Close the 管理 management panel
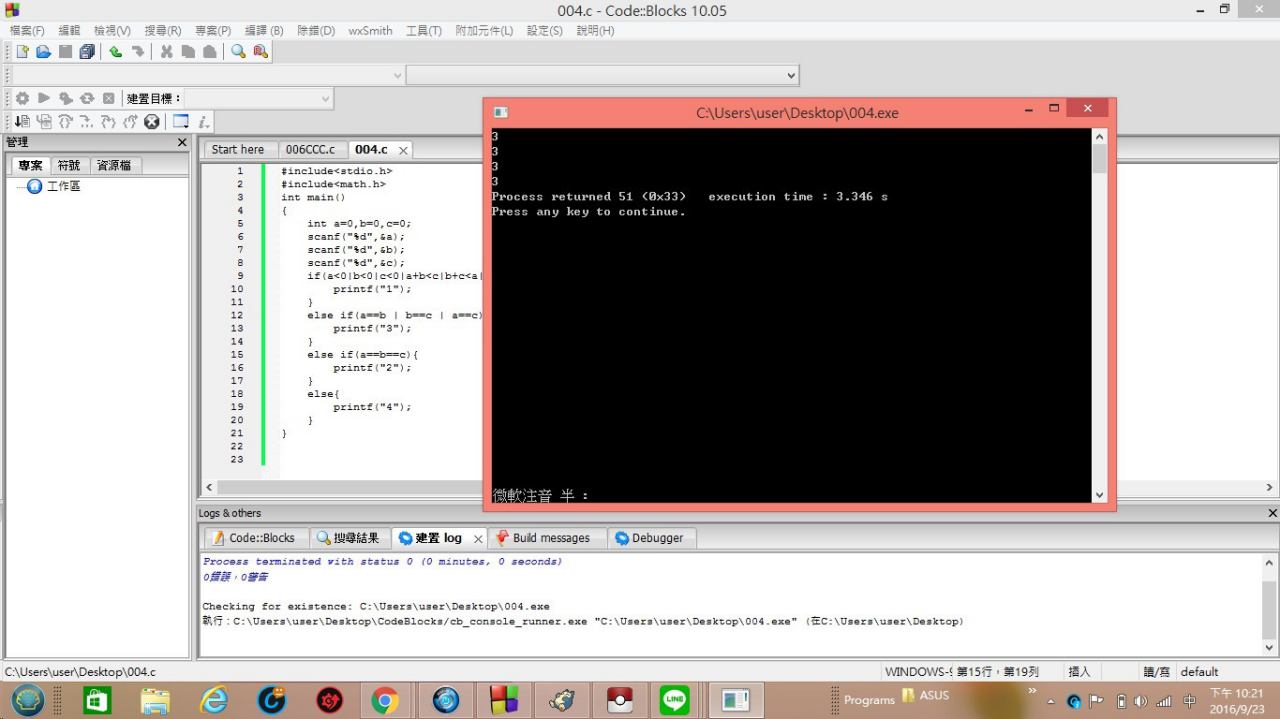 tap(182, 143)
